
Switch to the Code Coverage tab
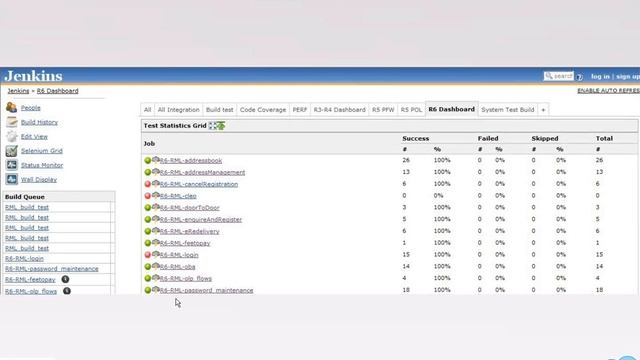click(263, 110)
